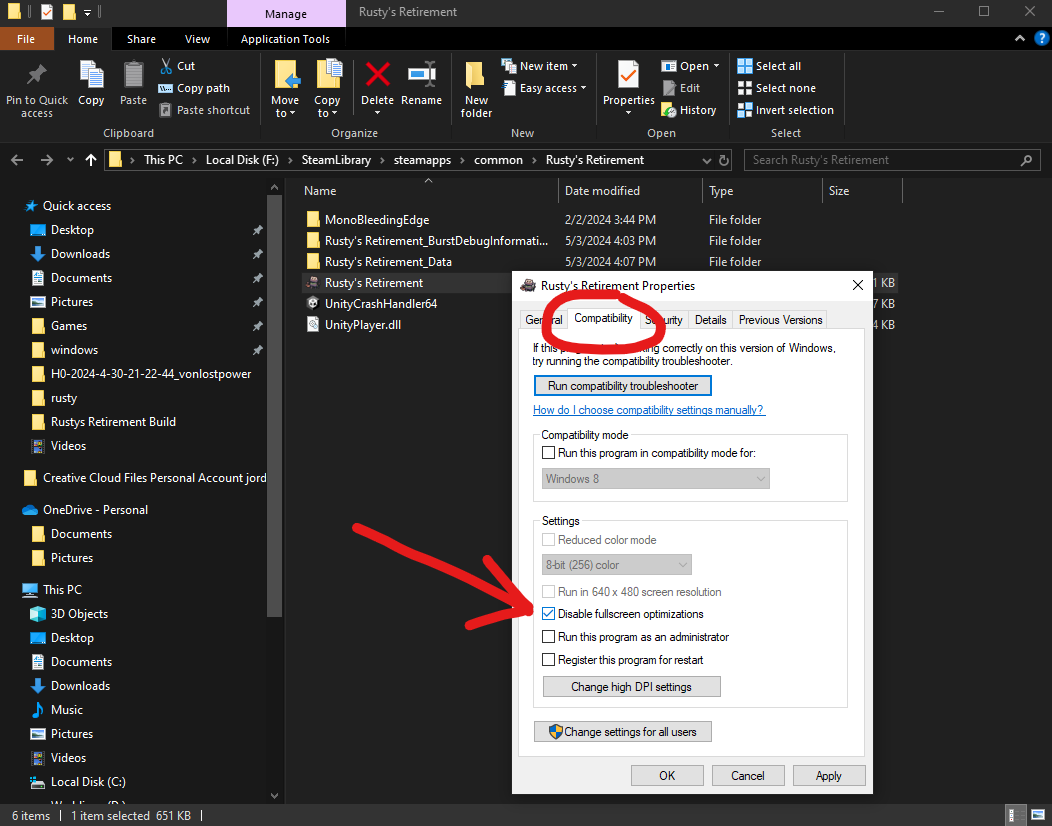1052x826 pixels.
Task: Sort by the Date modified column header
Action: pos(602,191)
